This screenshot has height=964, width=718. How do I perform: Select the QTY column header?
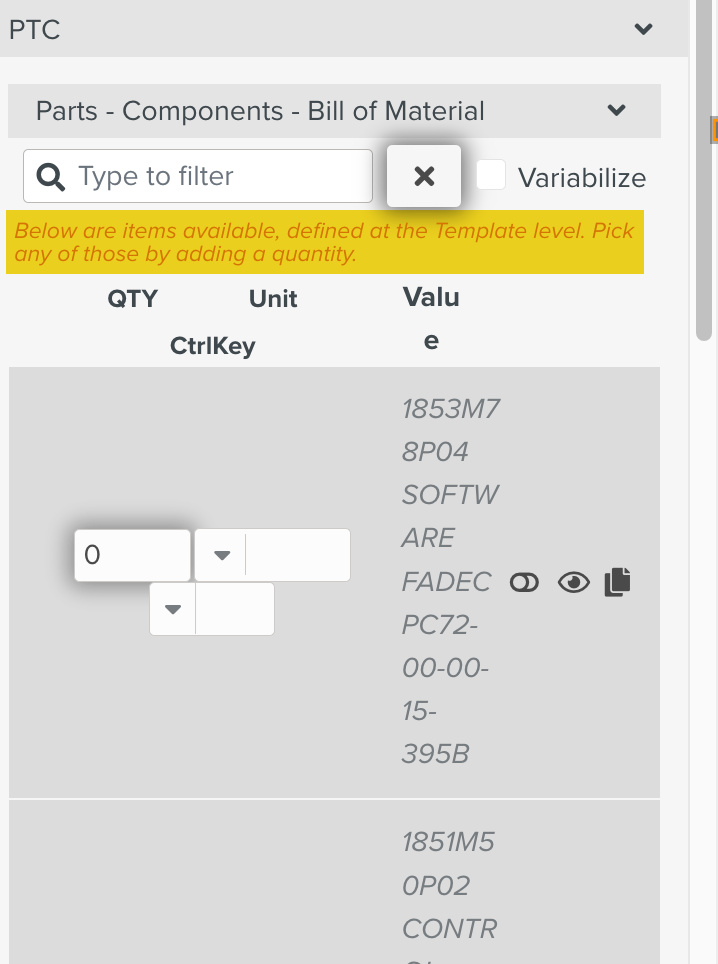[x=133, y=298]
